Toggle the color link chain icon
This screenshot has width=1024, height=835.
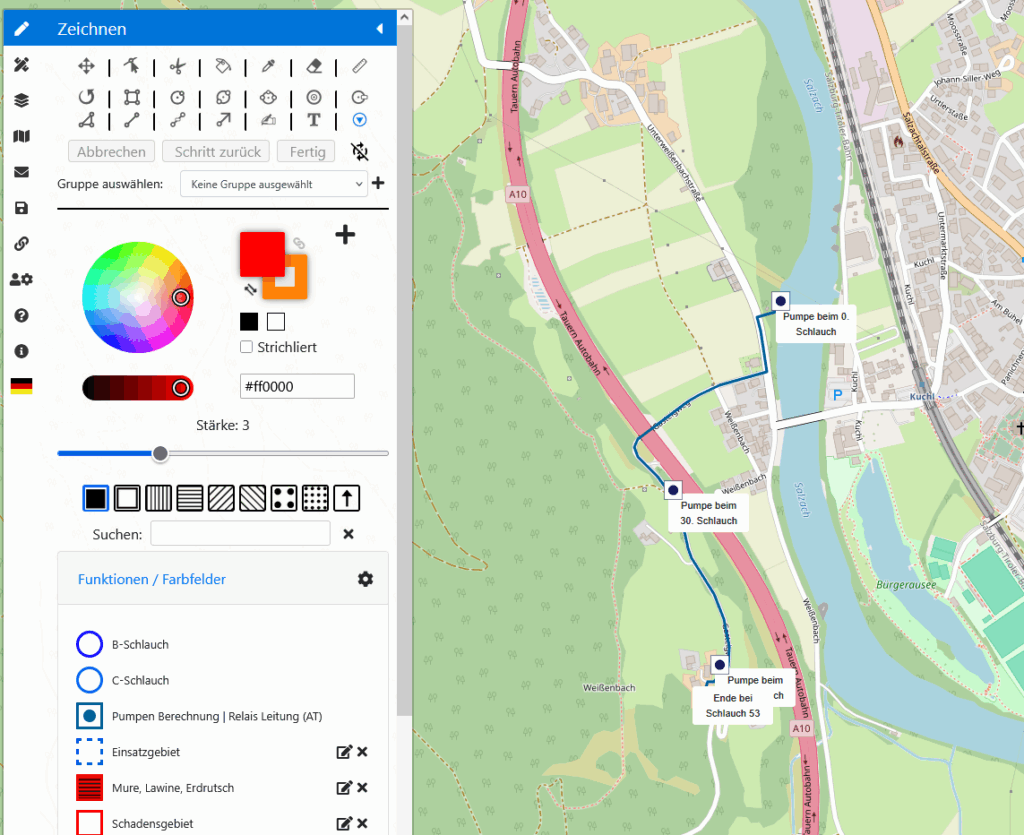[298, 243]
